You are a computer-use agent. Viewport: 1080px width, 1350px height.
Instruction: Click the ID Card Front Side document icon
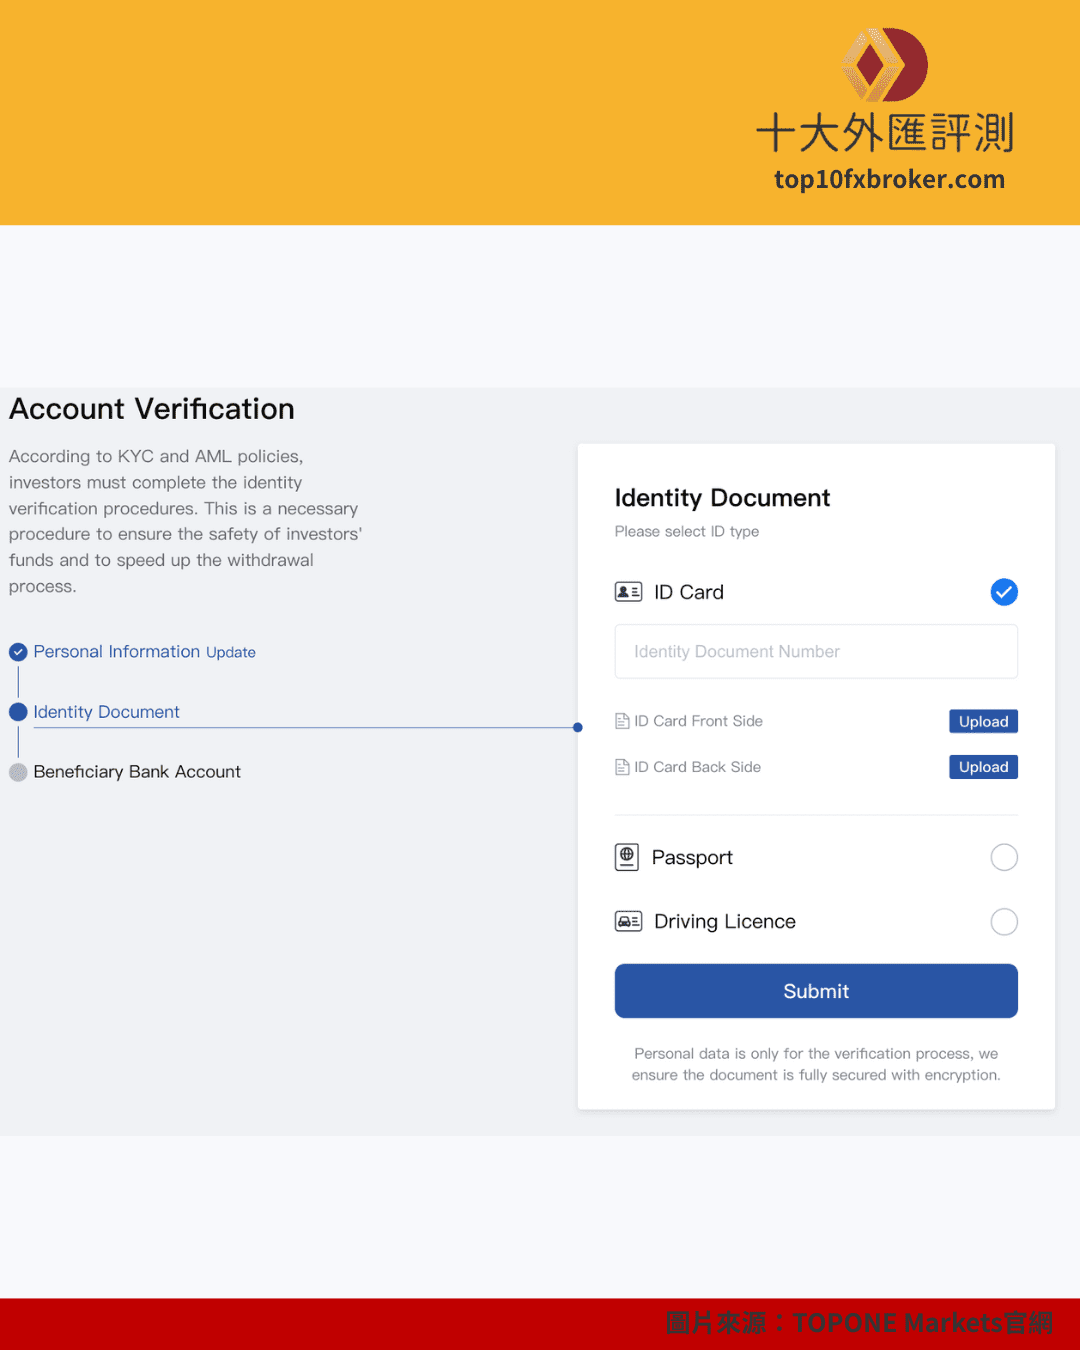point(622,721)
